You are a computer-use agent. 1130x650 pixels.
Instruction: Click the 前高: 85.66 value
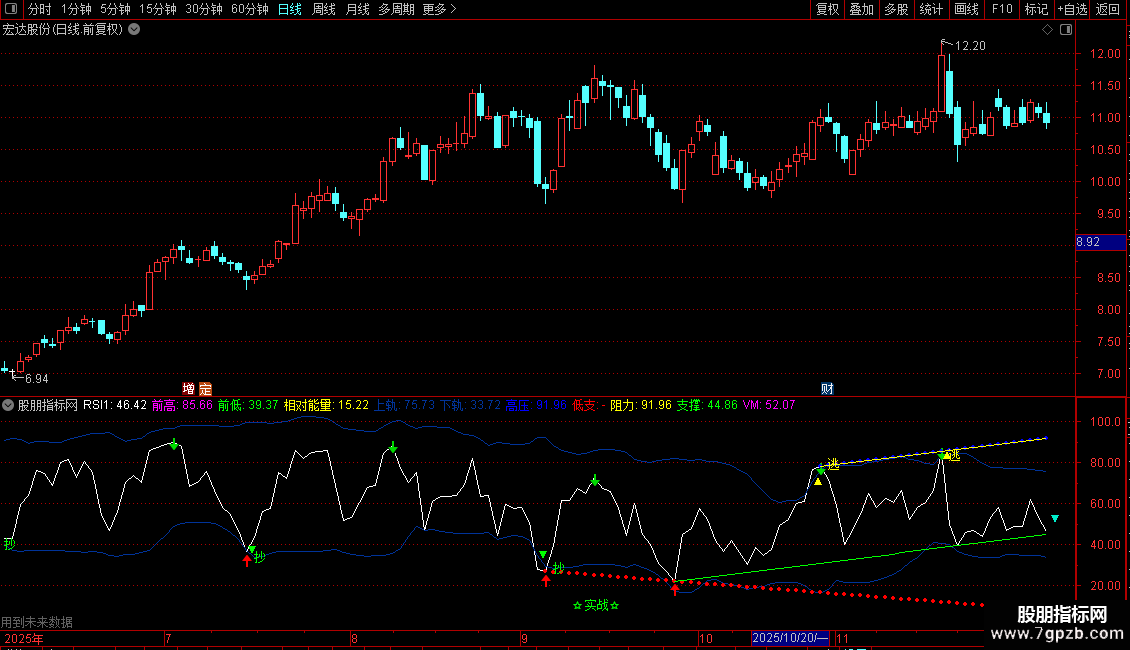click(x=182, y=405)
